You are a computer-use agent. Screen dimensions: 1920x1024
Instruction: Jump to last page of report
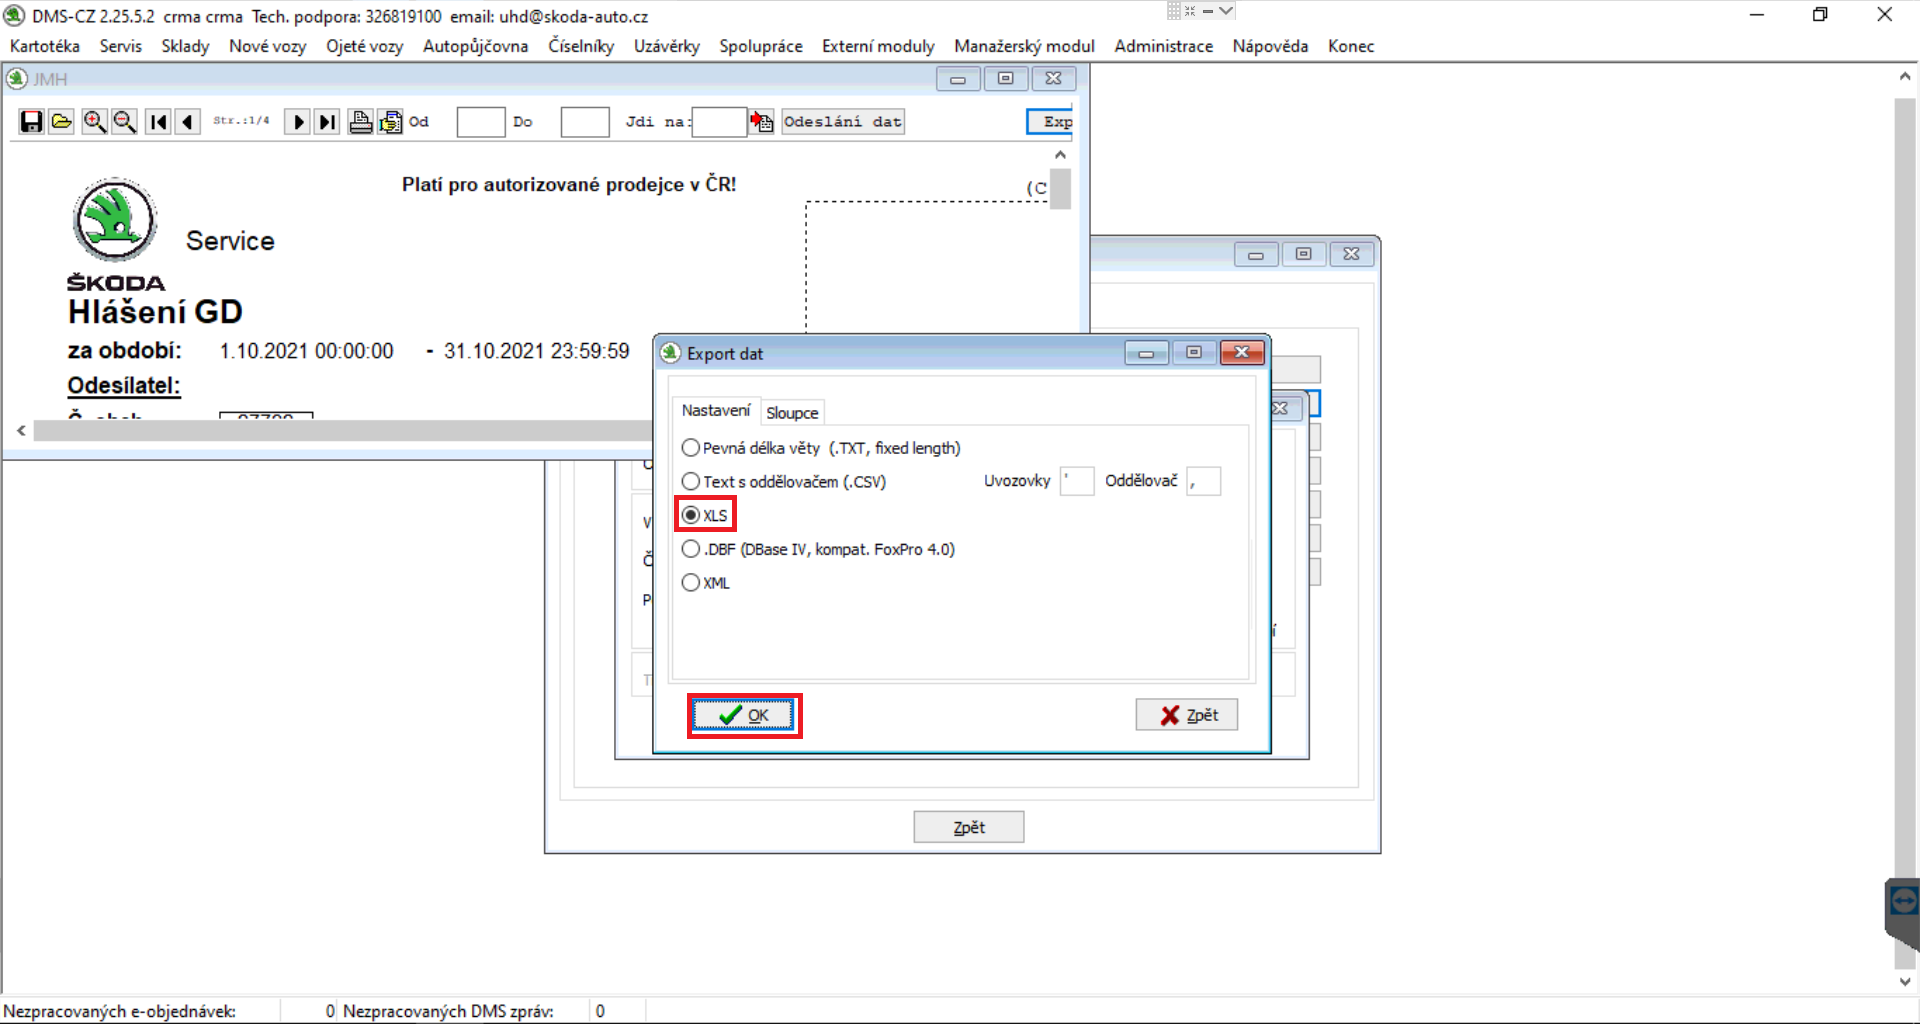pyautogui.click(x=327, y=122)
